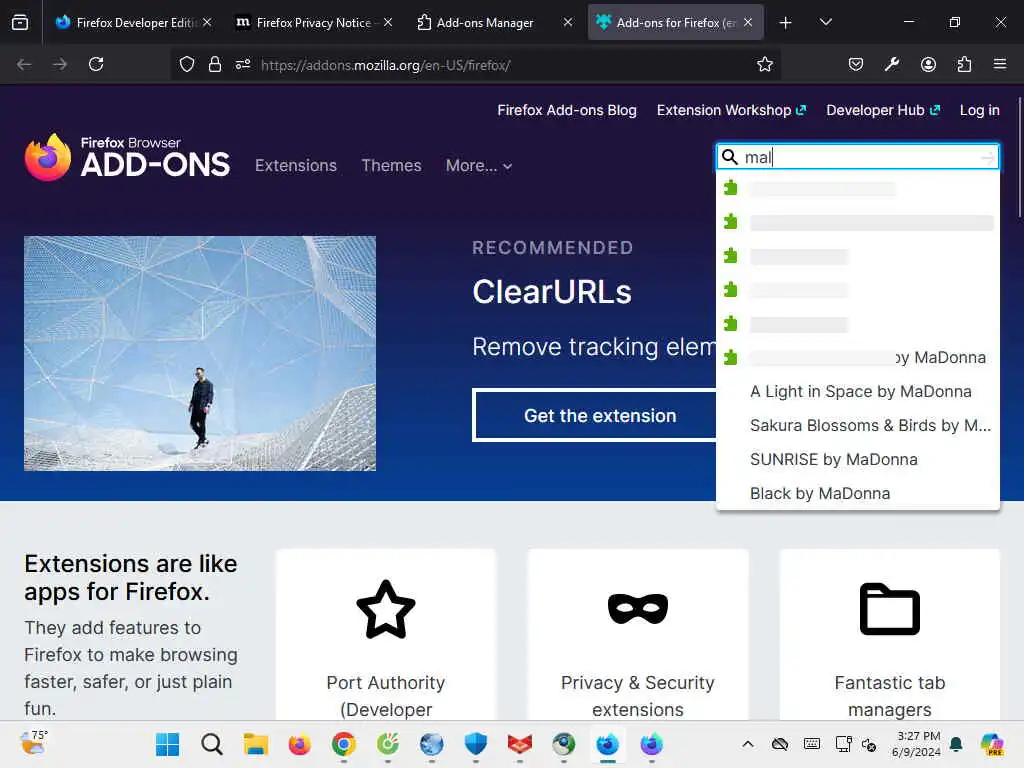
Task: Open Developer Hub link
Action: 883,110
